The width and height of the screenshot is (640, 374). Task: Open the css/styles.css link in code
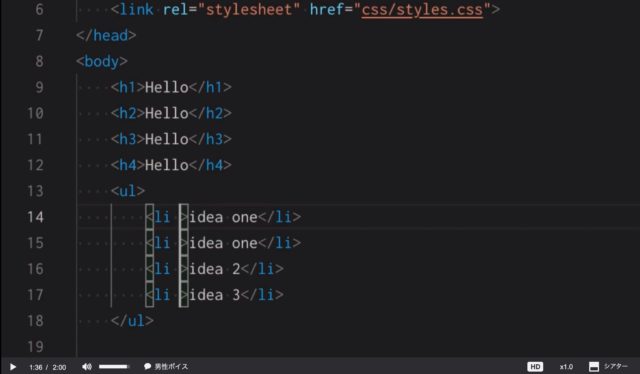click(422, 9)
